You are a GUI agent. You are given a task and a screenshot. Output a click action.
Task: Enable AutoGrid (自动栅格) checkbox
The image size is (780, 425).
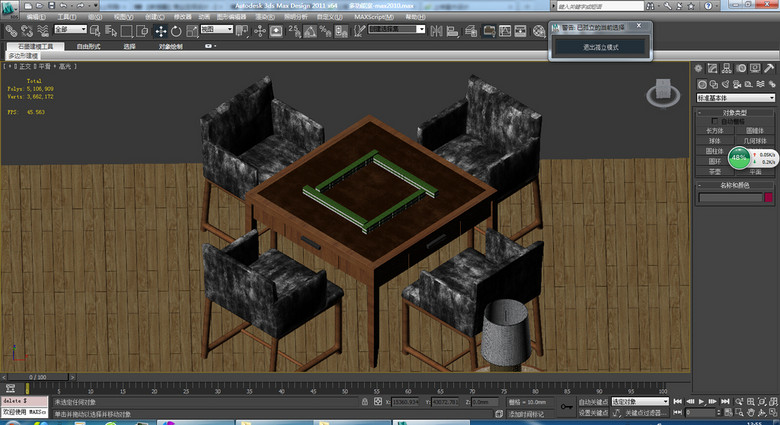pyautogui.click(x=715, y=121)
